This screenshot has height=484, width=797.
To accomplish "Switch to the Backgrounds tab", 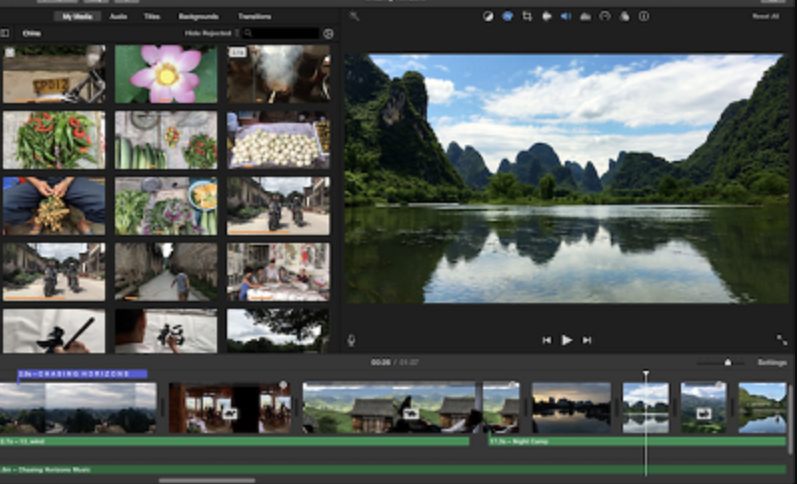I will [x=199, y=16].
